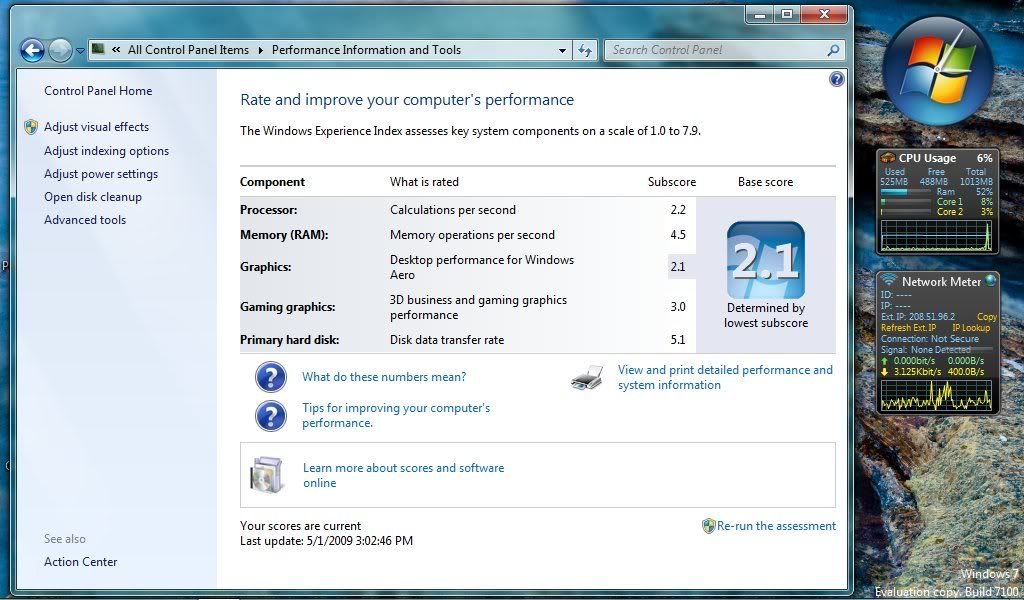
Task: Minimize the Performance Information window
Action: point(760,14)
